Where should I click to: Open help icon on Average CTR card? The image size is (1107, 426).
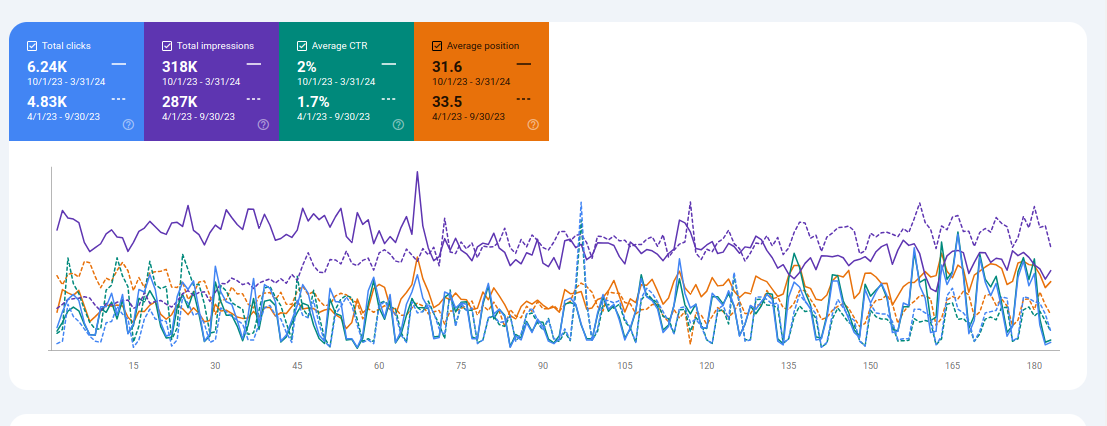click(x=398, y=124)
